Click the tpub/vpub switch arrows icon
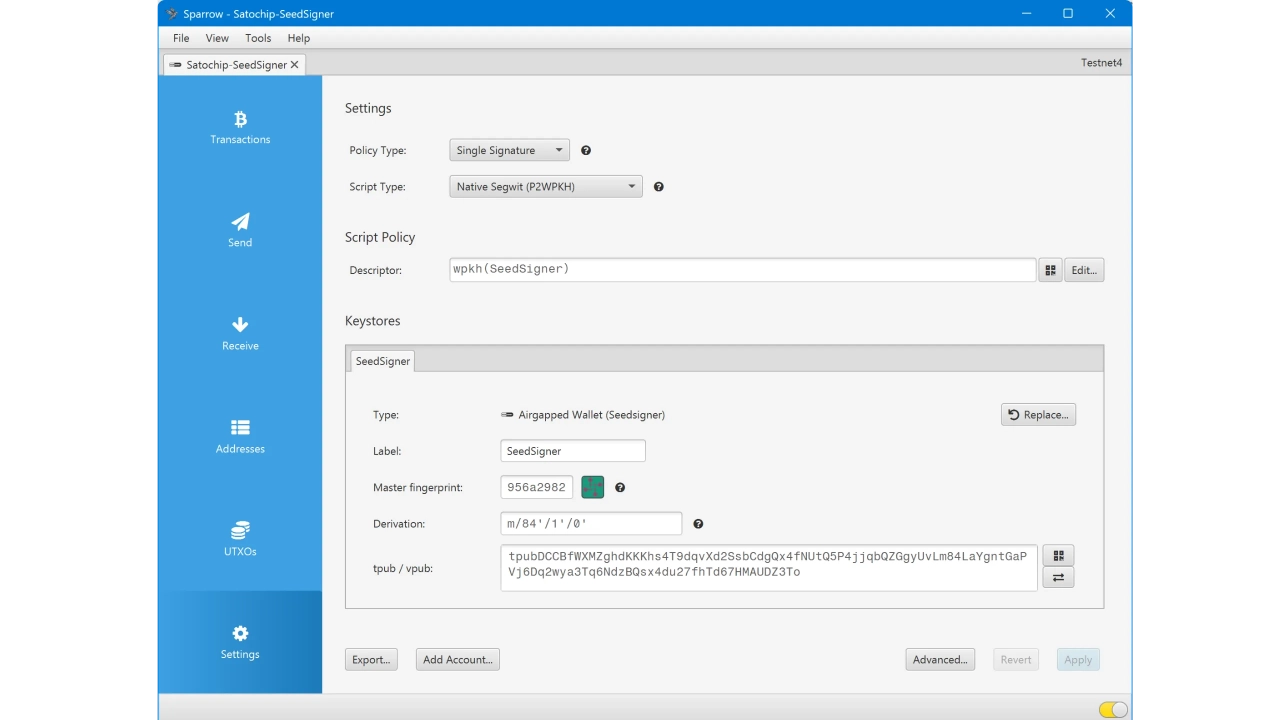 1058,577
